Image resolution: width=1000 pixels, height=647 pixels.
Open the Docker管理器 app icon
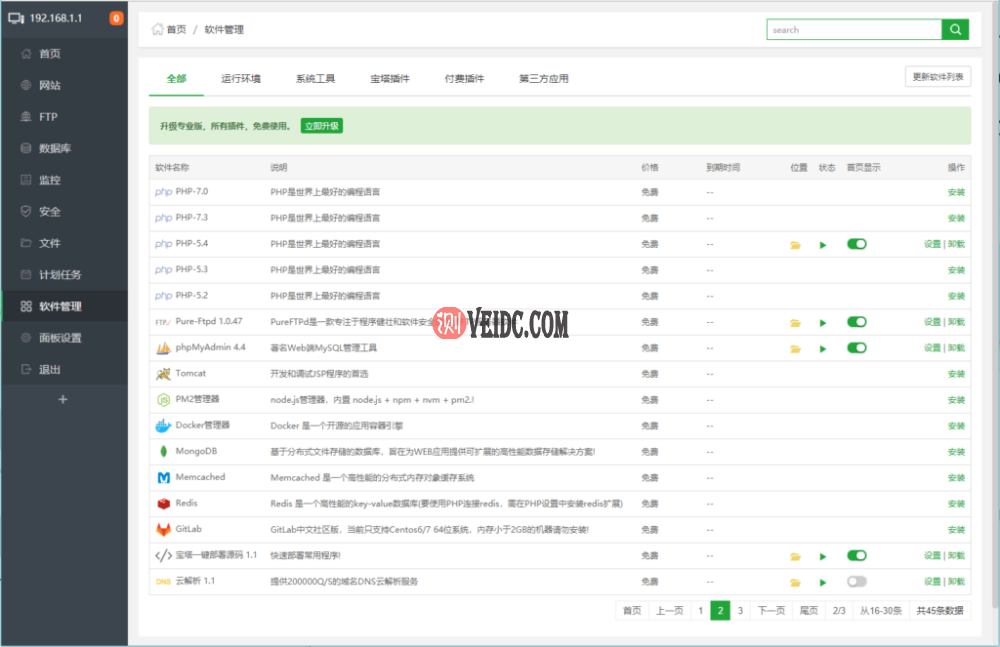click(163, 425)
